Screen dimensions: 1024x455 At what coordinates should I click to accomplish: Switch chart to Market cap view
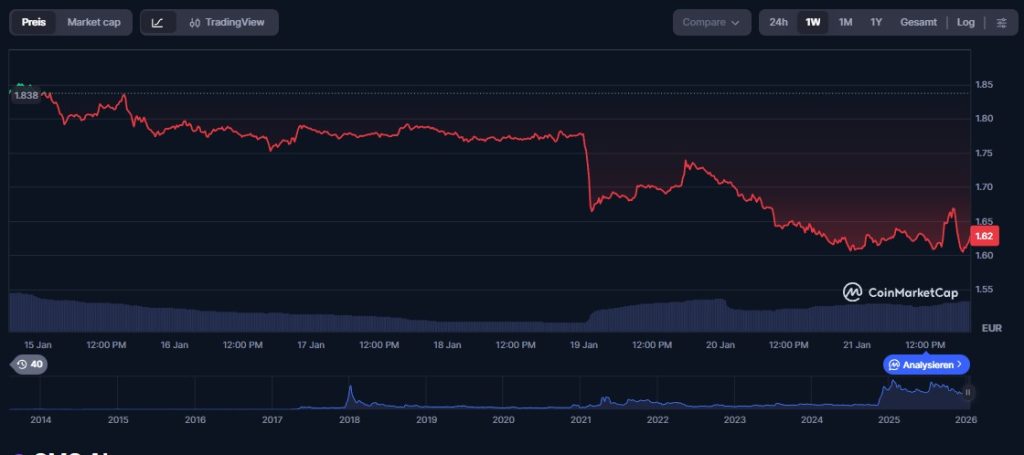pos(94,22)
